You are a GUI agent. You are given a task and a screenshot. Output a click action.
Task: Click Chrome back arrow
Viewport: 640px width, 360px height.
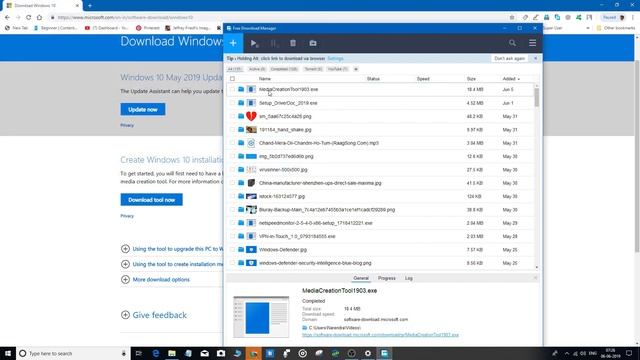[7, 18]
